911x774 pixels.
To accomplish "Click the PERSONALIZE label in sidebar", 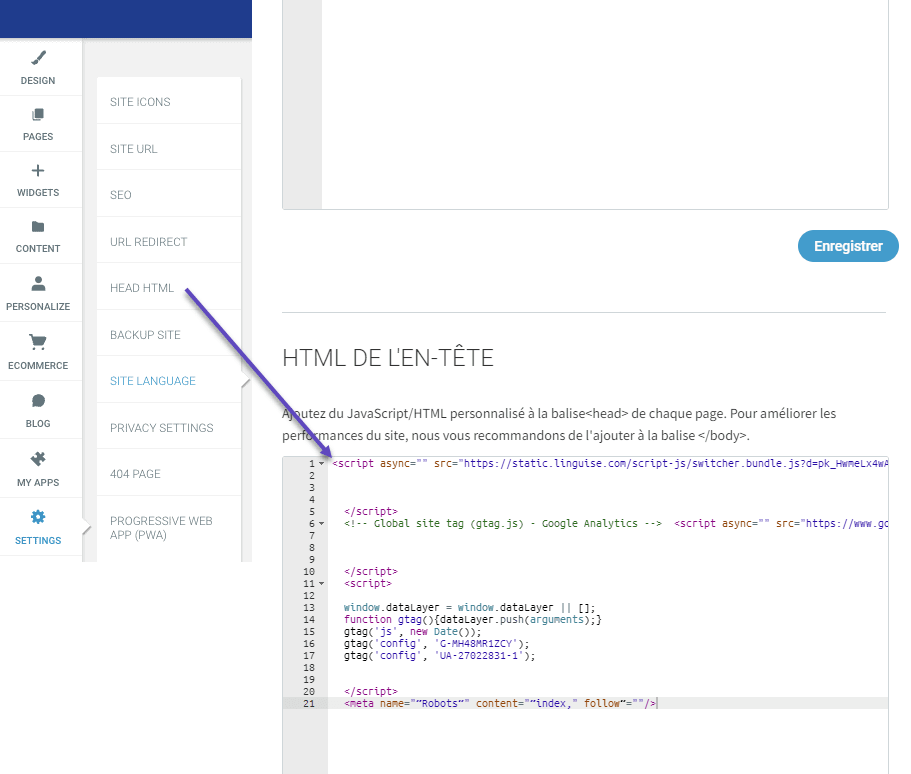I will 38,306.
